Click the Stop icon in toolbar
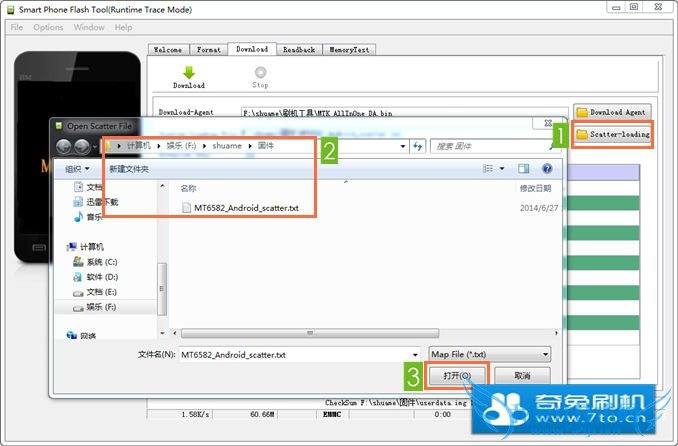This screenshot has height=446, width=678. 260,72
